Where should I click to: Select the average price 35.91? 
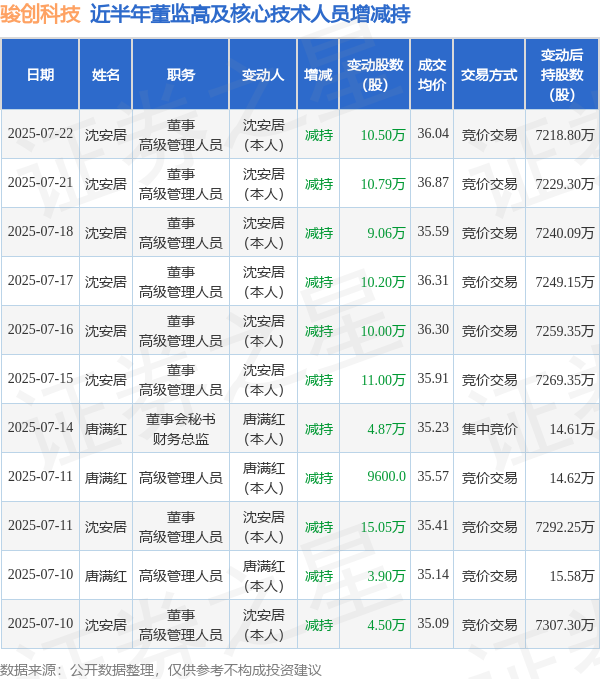tap(433, 378)
